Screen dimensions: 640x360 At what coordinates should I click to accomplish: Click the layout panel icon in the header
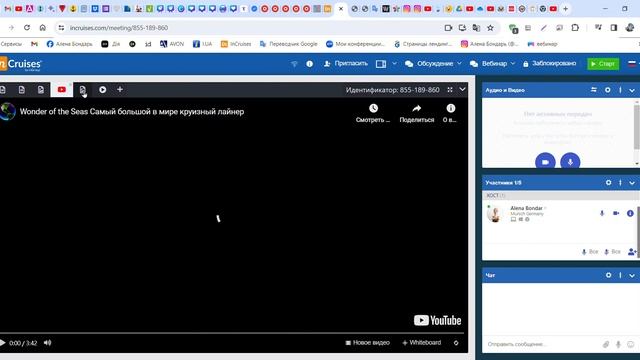coord(381,64)
